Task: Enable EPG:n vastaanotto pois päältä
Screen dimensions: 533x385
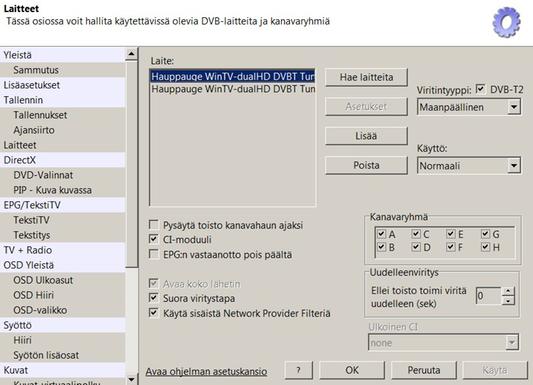Action: click(154, 254)
